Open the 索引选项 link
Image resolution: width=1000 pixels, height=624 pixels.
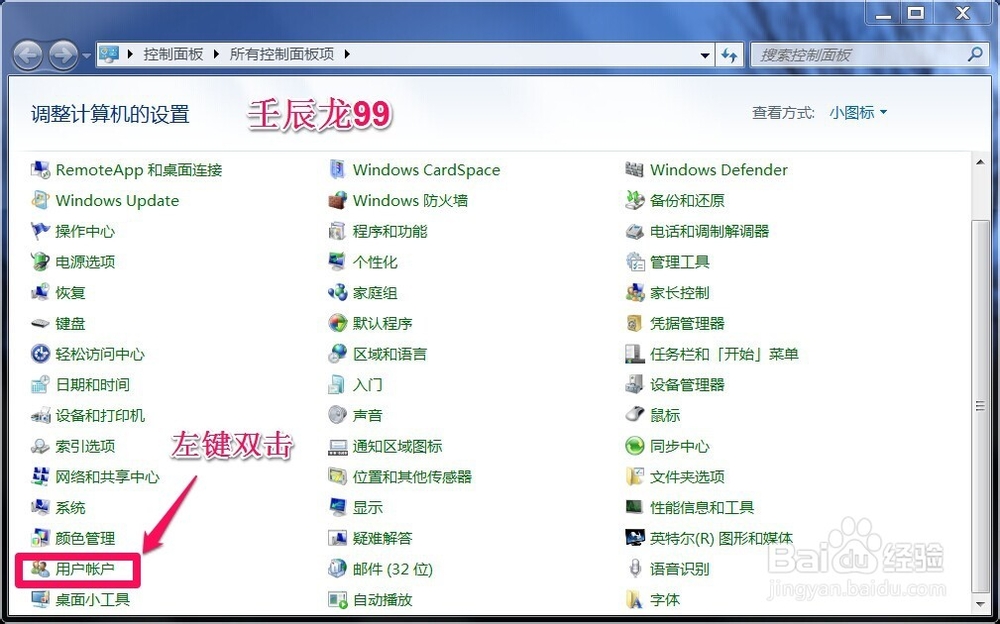85,446
